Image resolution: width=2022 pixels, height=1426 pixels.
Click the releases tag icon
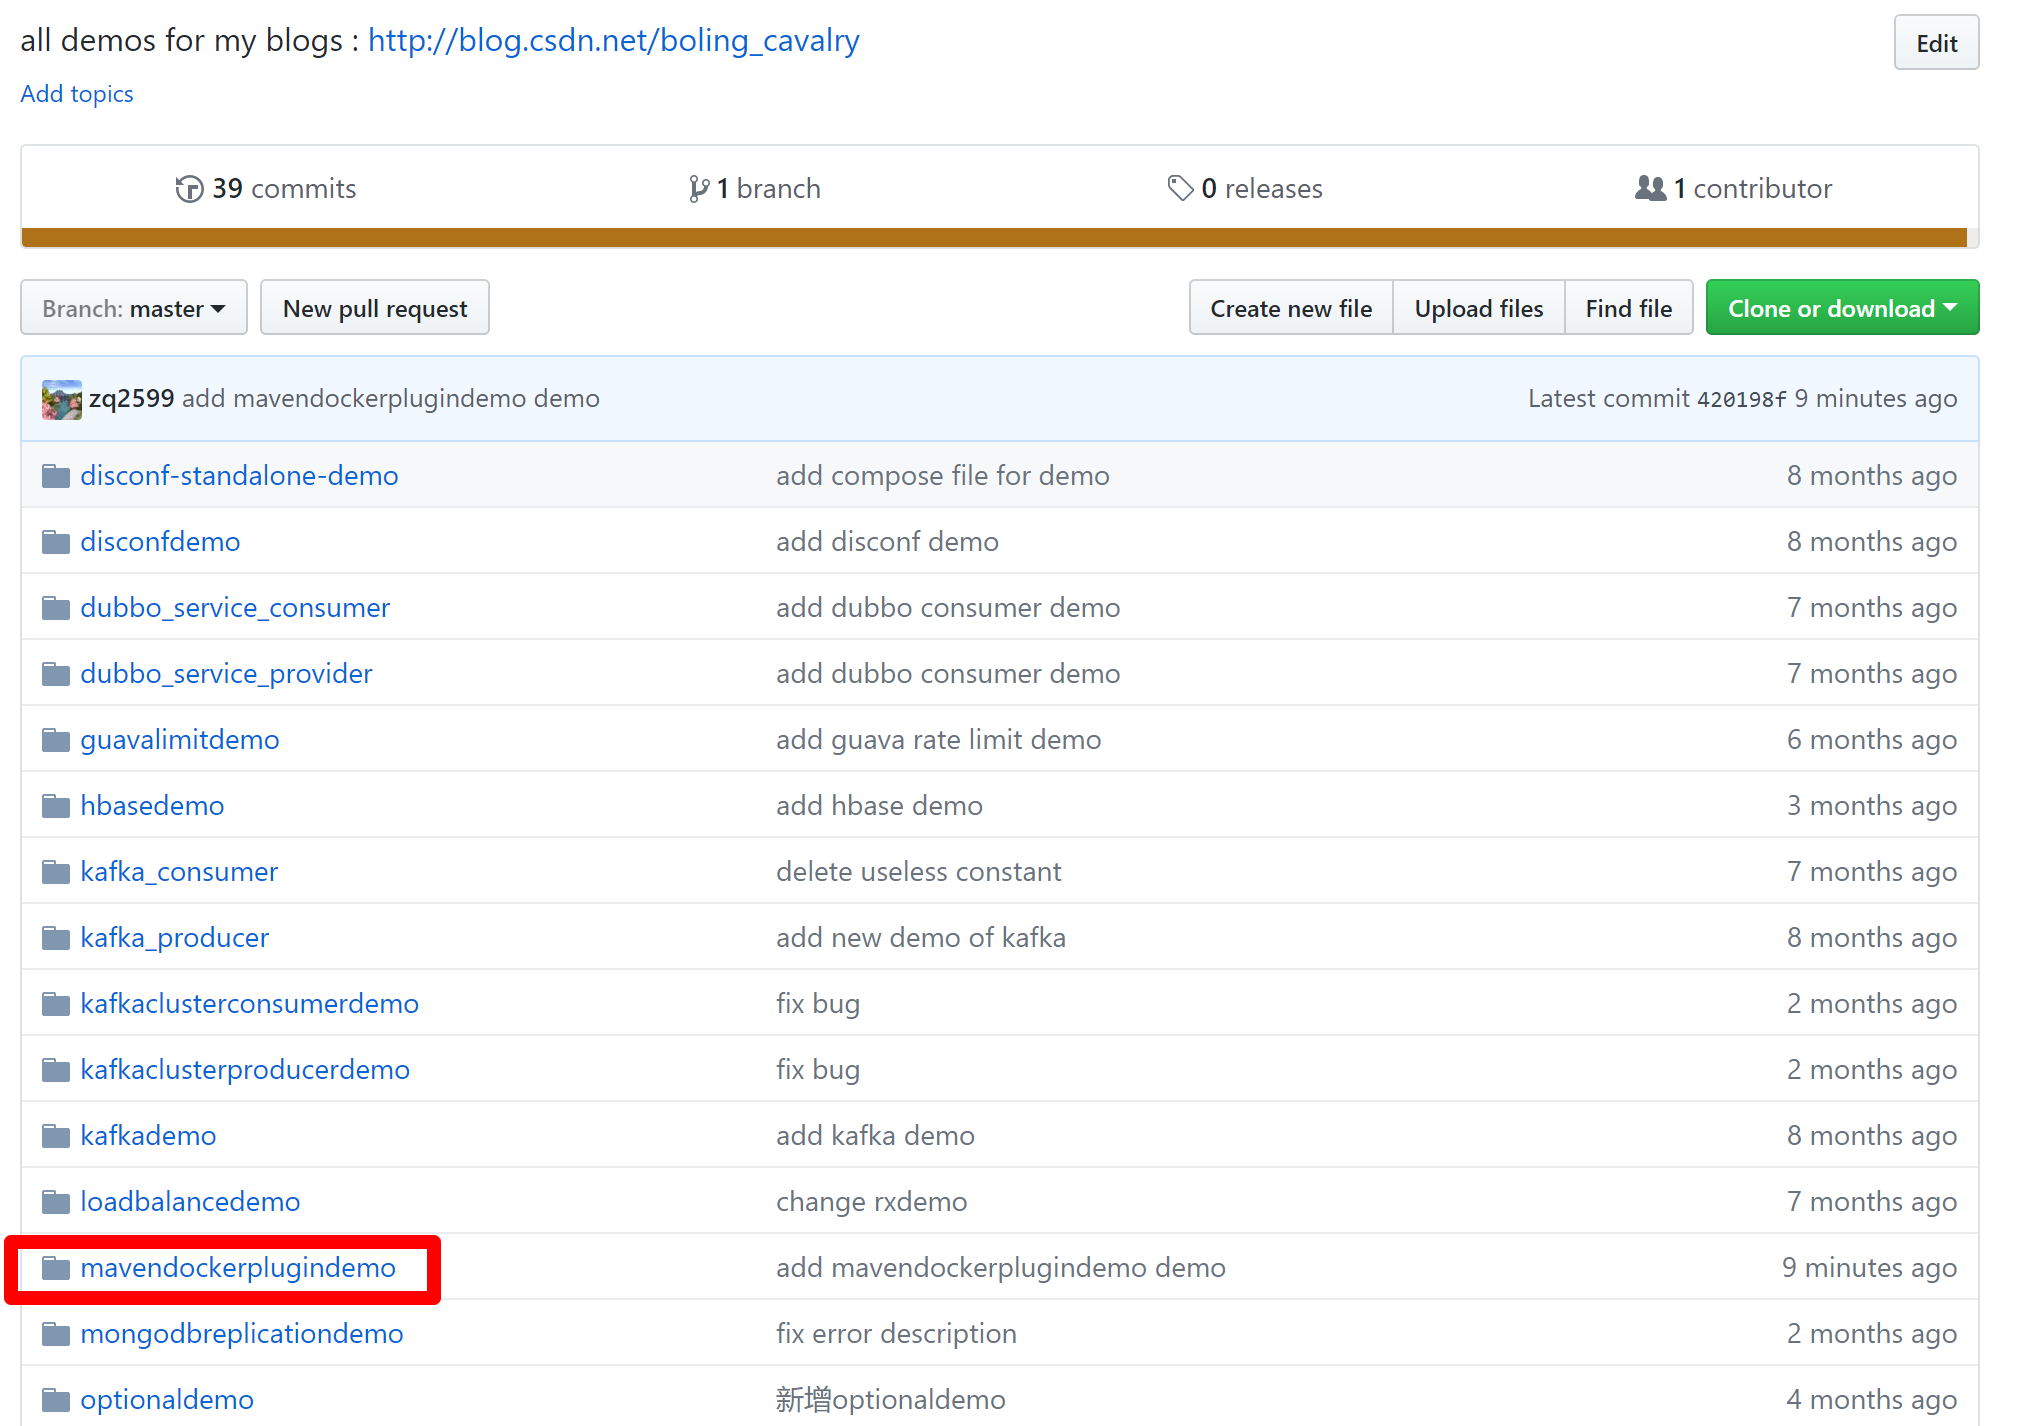pyautogui.click(x=1181, y=188)
